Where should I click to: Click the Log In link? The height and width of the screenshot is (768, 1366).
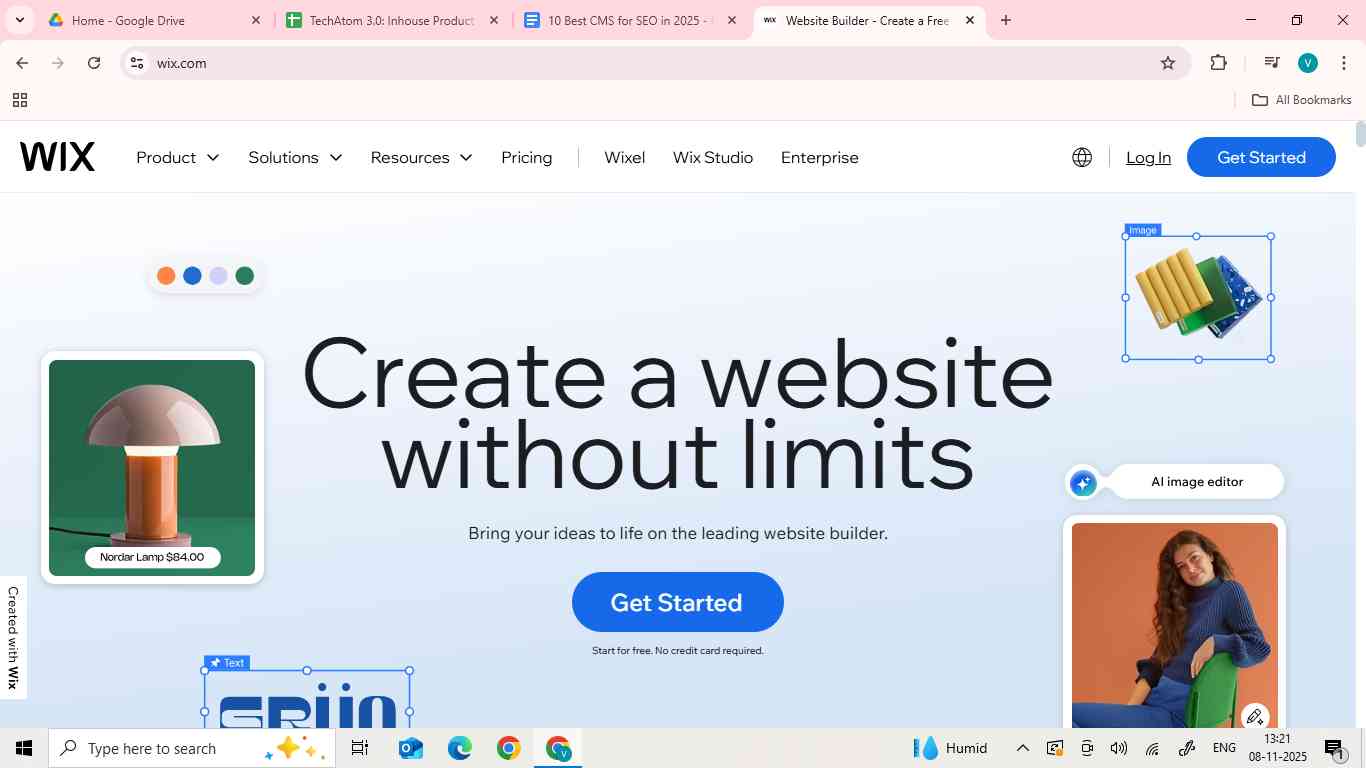1148,157
